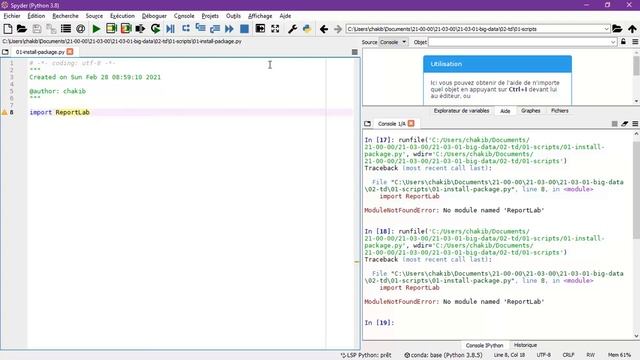Open editor pane options menu icon
The width and height of the screenshot is (640, 360).
tap(354, 52)
